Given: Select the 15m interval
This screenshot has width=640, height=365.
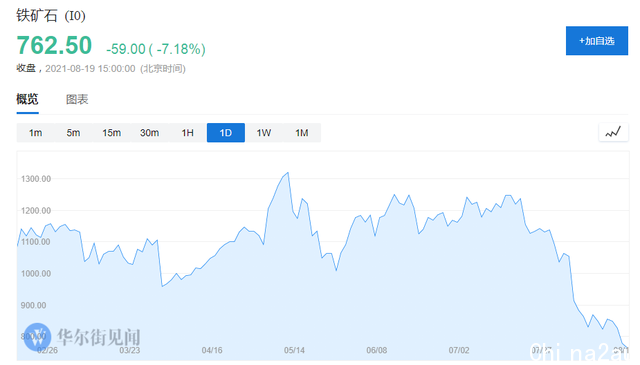Looking at the screenshot, I should [x=111, y=133].
